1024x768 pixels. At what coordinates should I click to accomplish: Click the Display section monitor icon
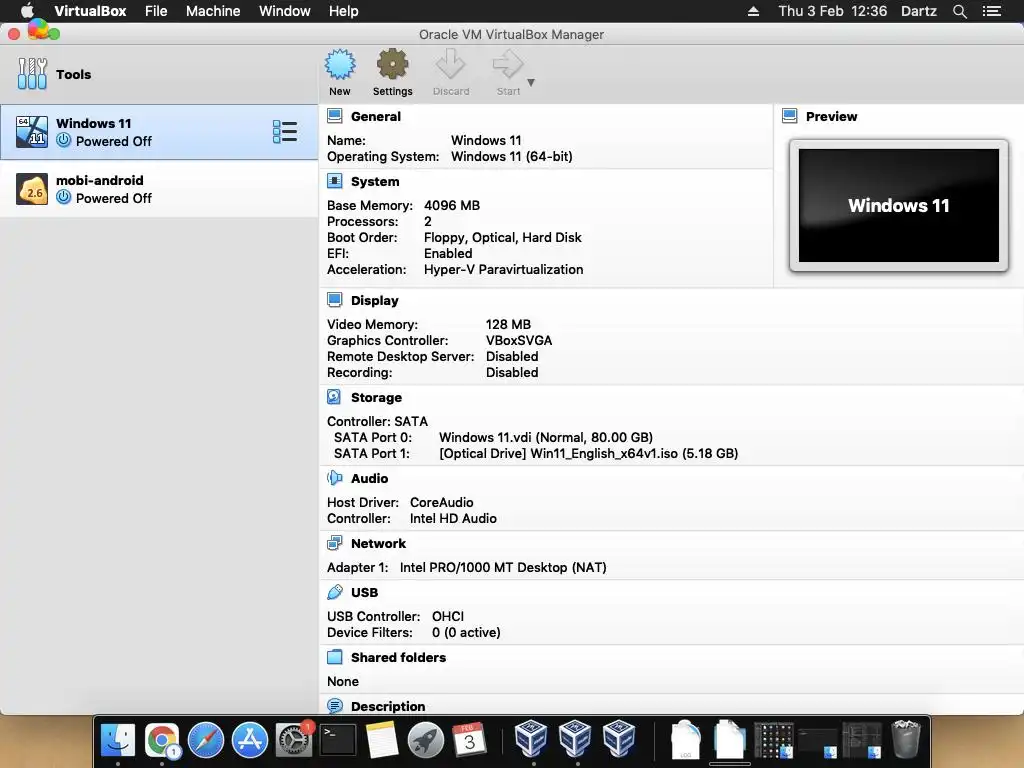point(334,300)
